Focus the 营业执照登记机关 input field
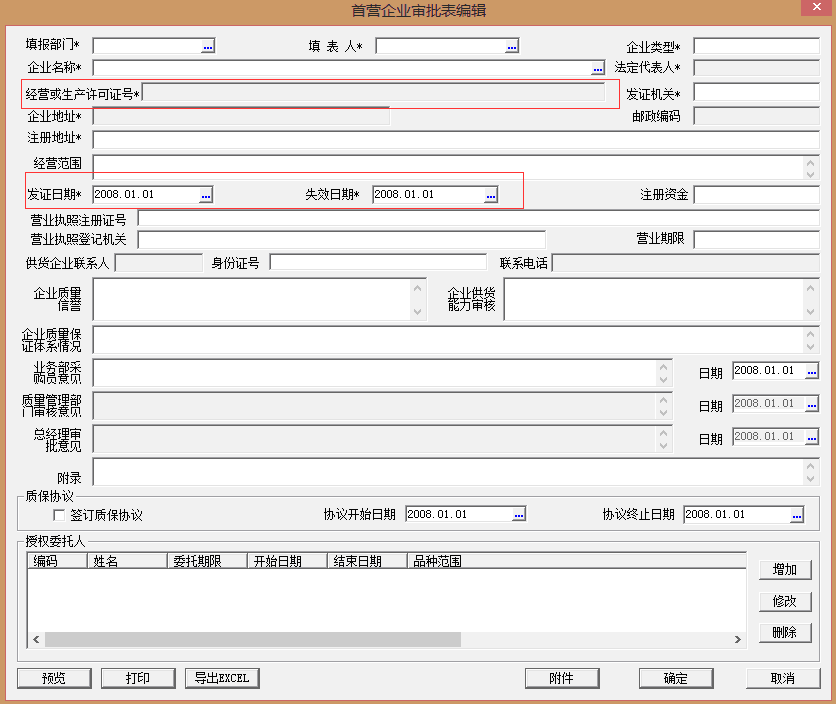 [x=342, y=239]
